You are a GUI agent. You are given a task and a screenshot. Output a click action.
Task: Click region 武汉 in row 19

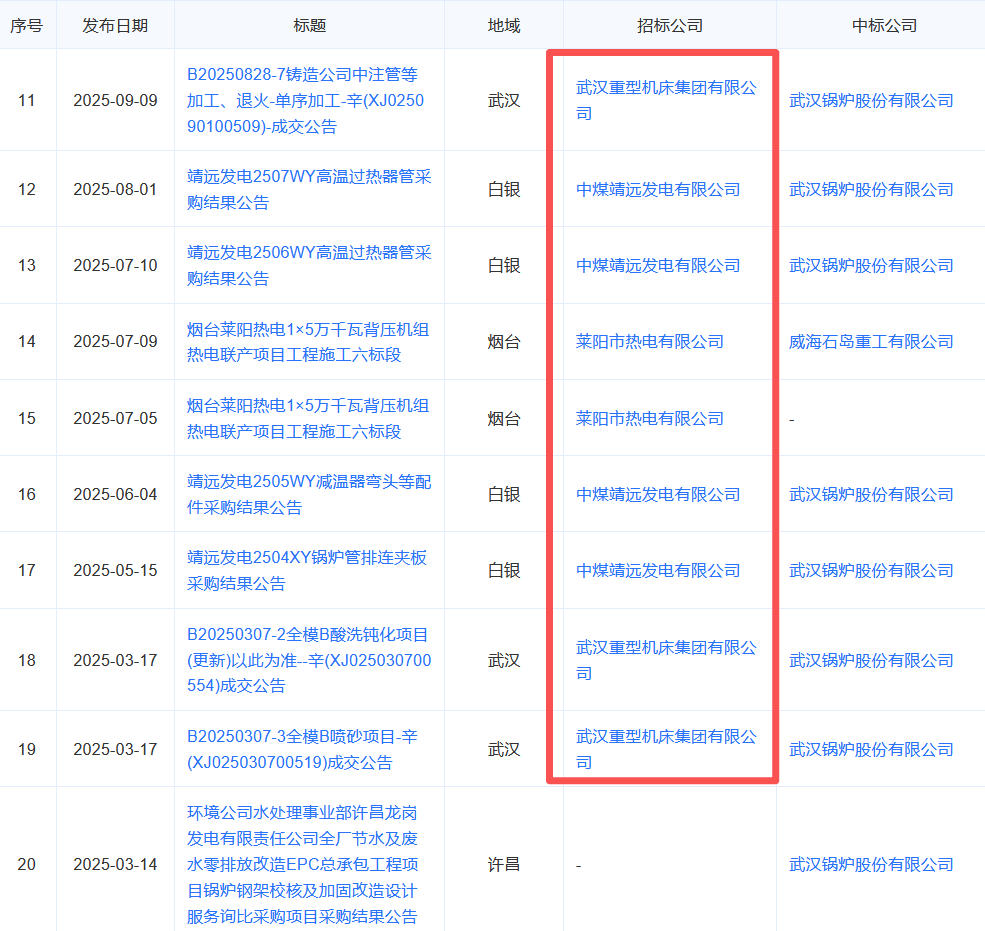504,749
